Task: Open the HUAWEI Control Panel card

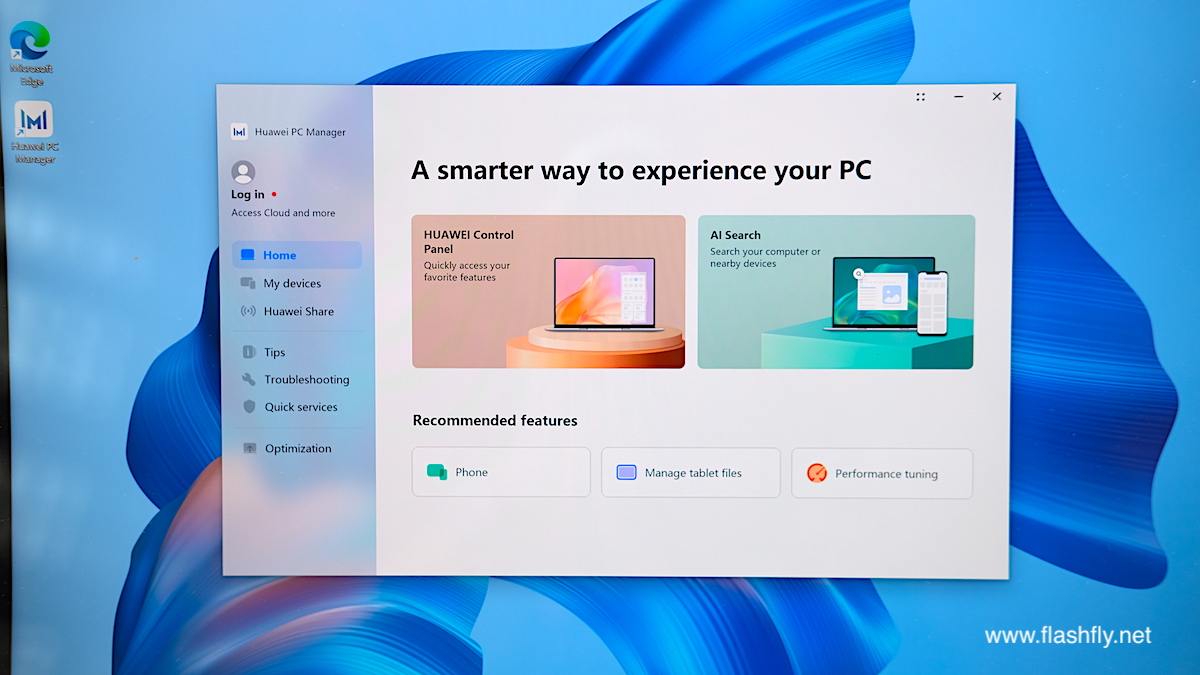Action: 548,292
